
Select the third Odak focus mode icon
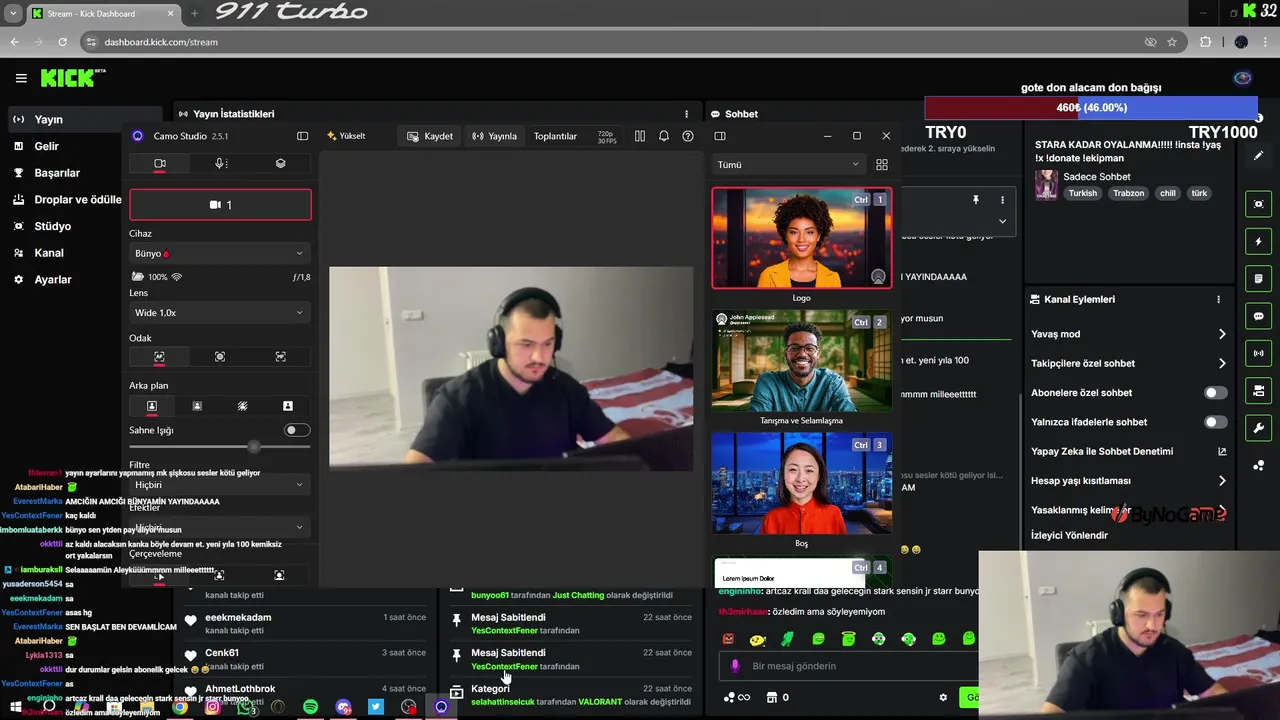pyautogui.click(x=280, y=357)
